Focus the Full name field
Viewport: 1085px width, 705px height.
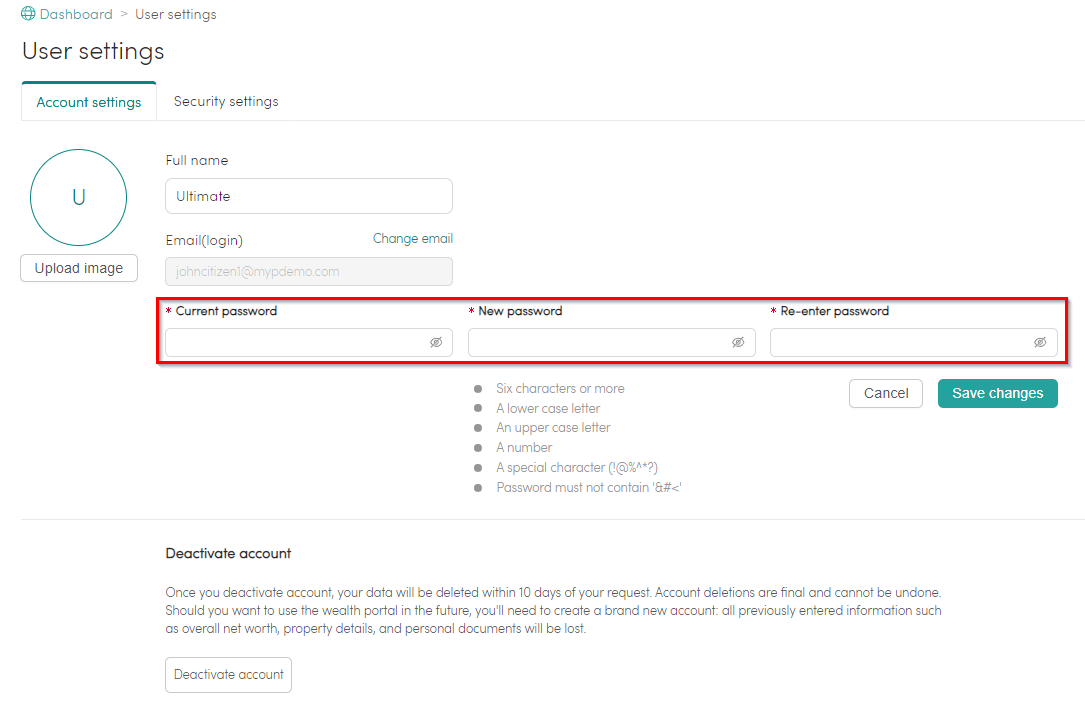(309, 196)
